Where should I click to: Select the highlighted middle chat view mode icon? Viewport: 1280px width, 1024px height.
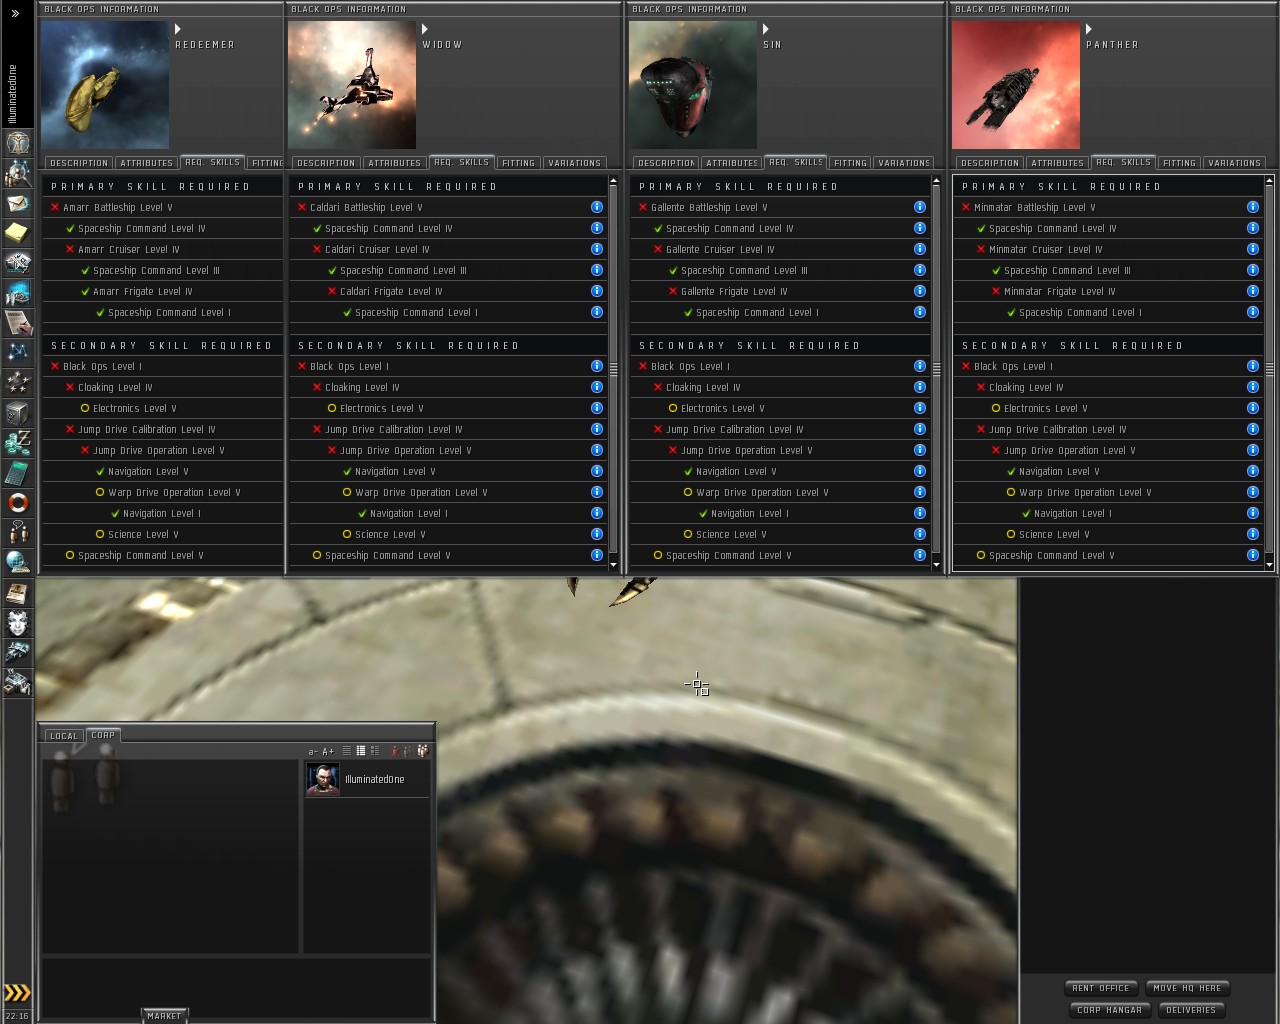361,751
